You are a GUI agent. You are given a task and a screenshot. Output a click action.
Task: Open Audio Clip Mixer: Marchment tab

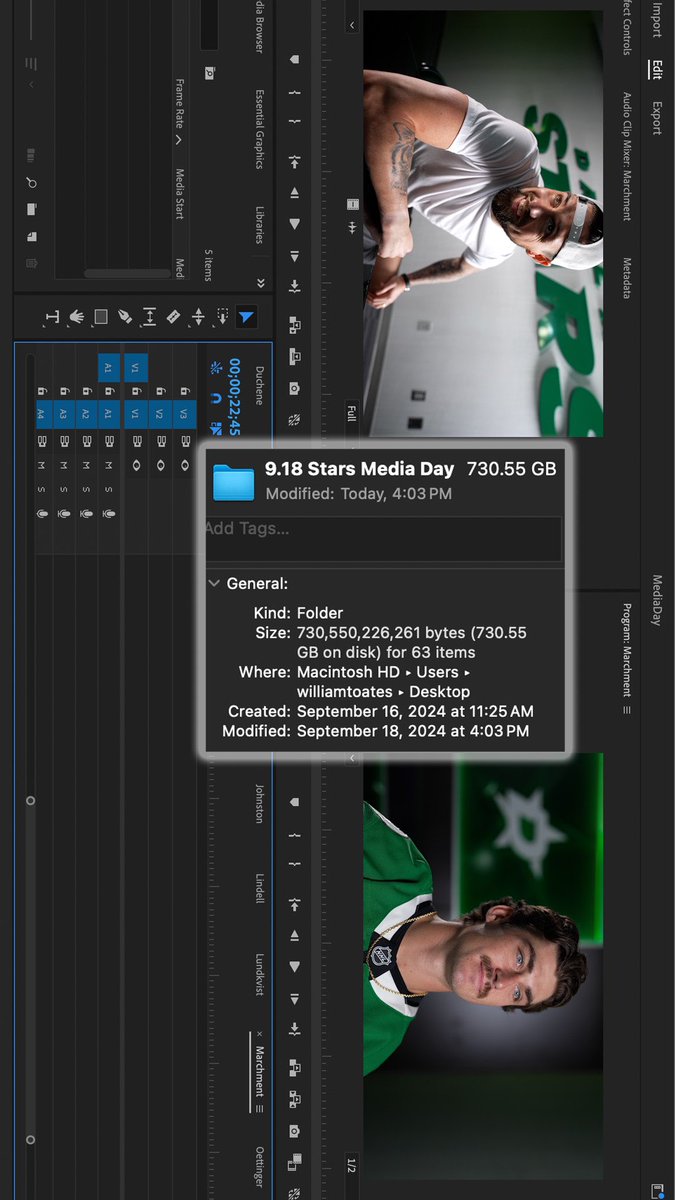click(627, 158)
